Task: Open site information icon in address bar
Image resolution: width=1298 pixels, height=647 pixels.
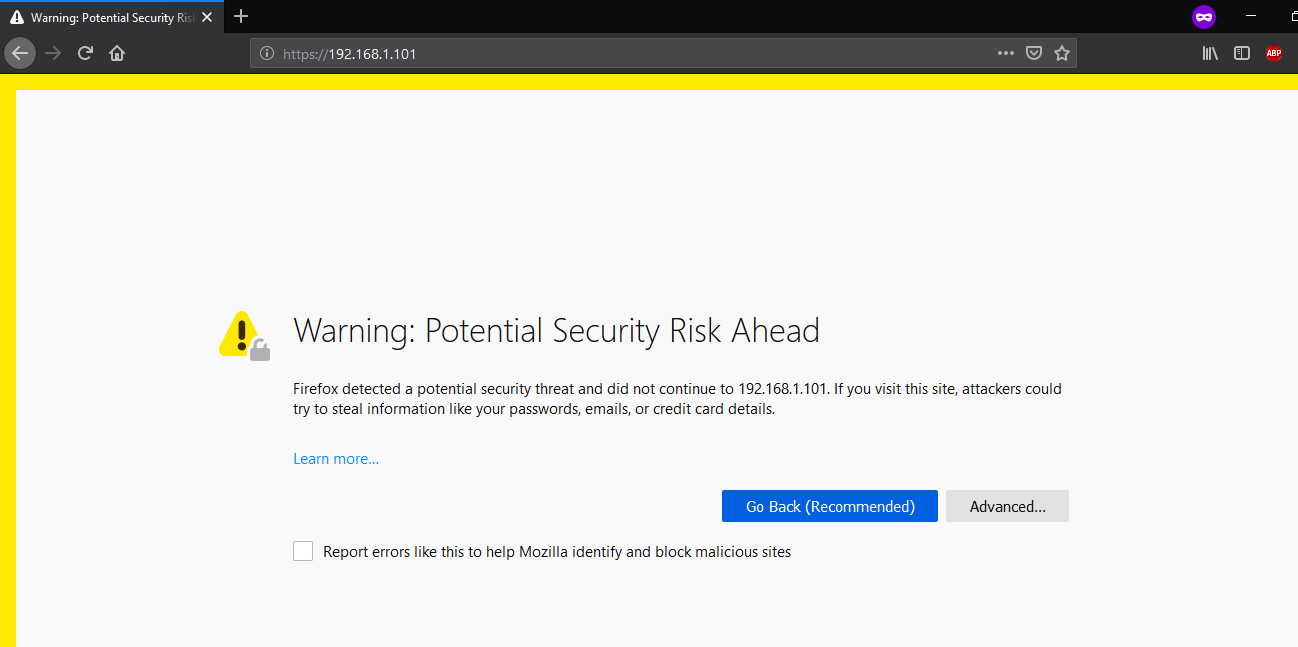Action: [267, 54]
